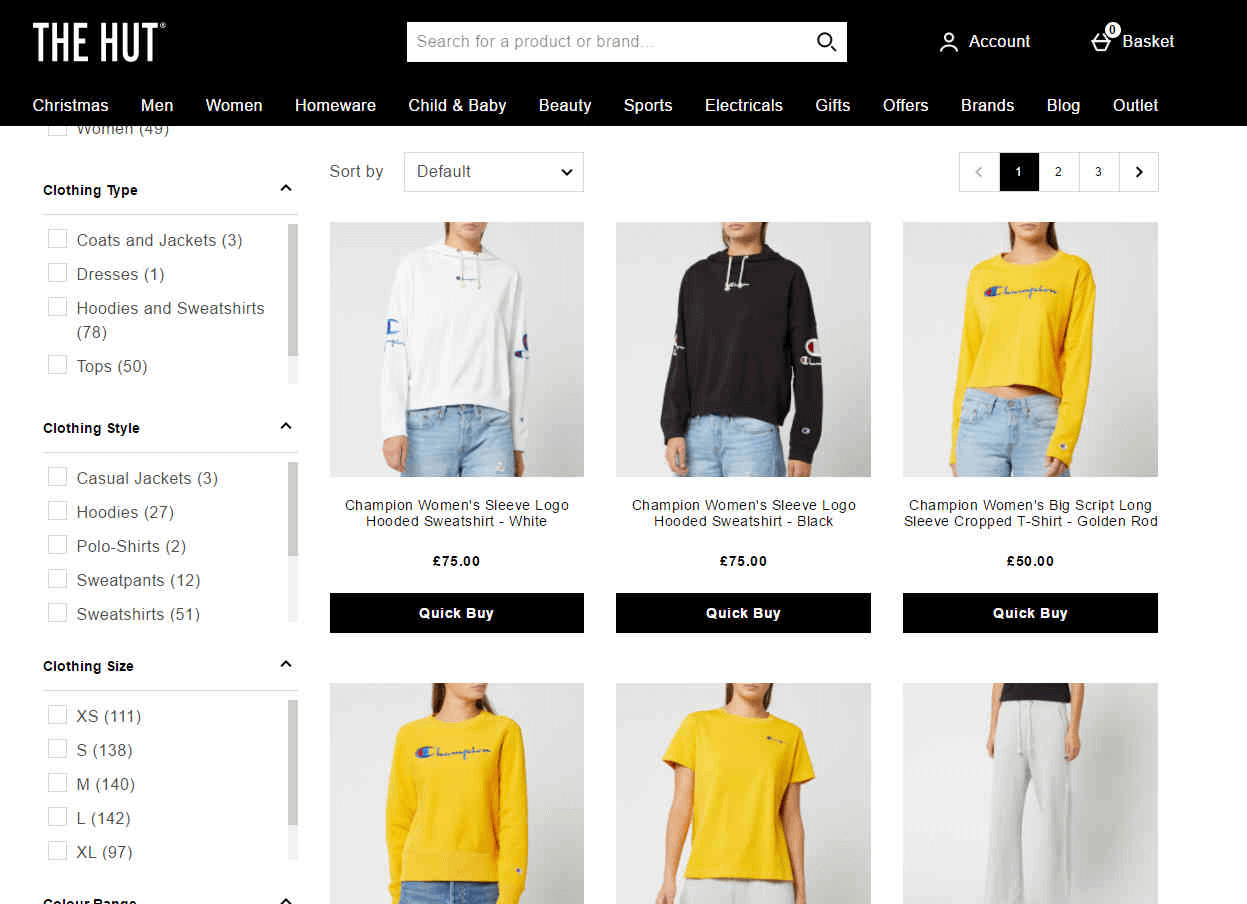Image resolution: width=1247 pixels, height=904 pixels.
Task: Open Sleeve Logo Hooded Sweatshirt - Black link
Action: click(743, 513)
